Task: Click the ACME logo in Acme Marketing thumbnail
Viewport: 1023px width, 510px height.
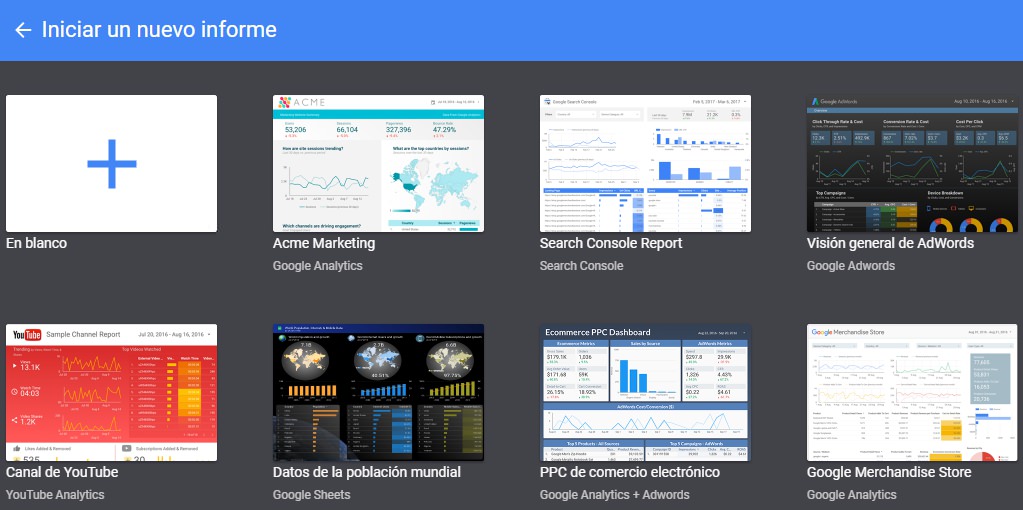Action: tap(301, 102)
